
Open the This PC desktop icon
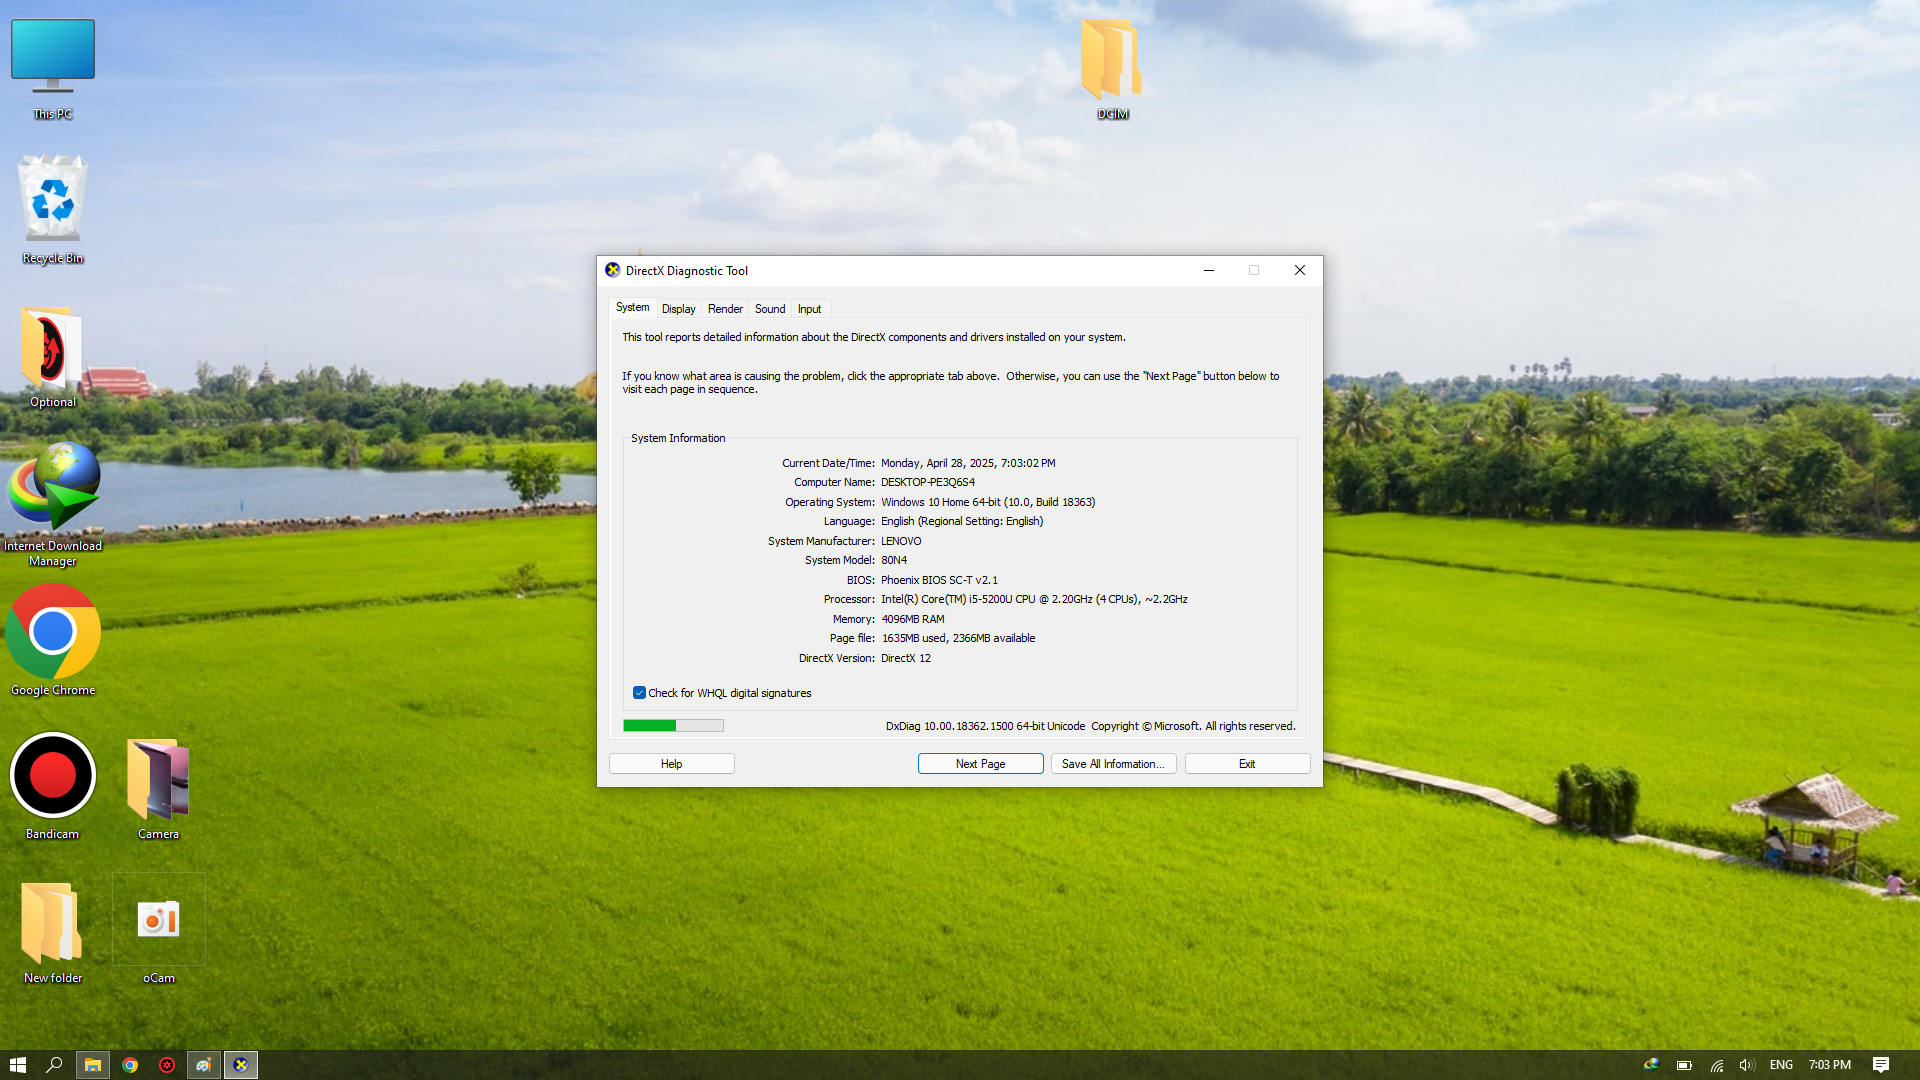pyautogui.click(x=53, y=68)
